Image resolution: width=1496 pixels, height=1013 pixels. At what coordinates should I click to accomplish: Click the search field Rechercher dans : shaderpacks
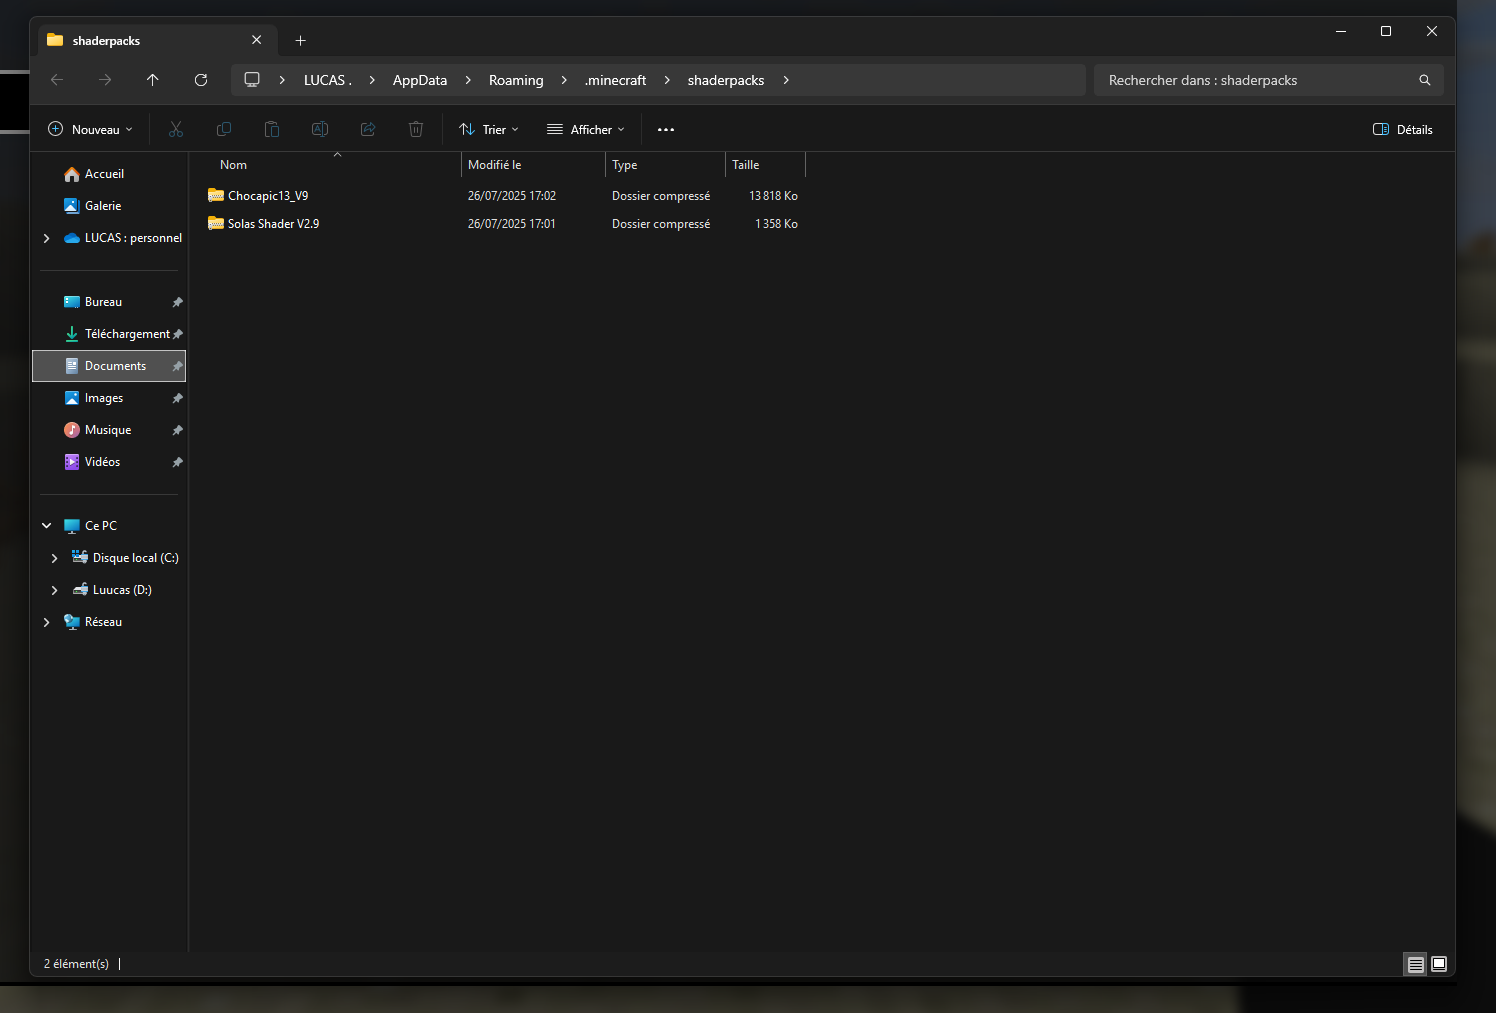pyautogui.click(x=1269, y=80)
